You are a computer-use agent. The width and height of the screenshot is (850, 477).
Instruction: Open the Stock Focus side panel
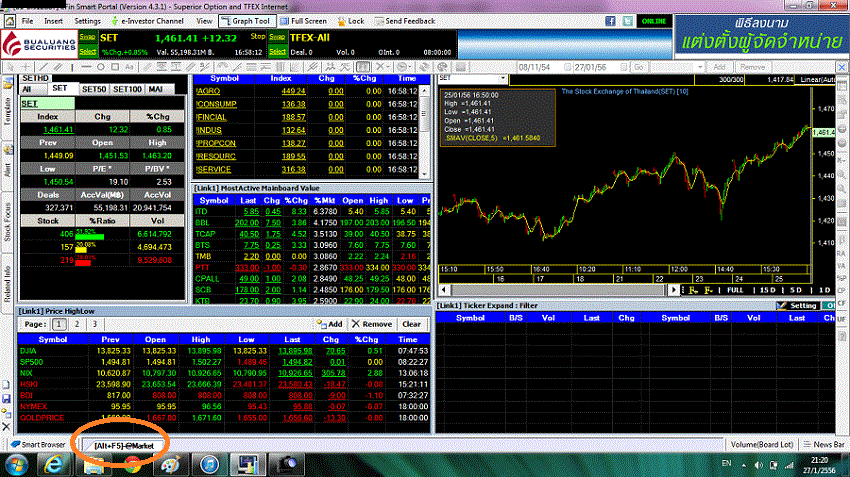(x=7, y=222)
